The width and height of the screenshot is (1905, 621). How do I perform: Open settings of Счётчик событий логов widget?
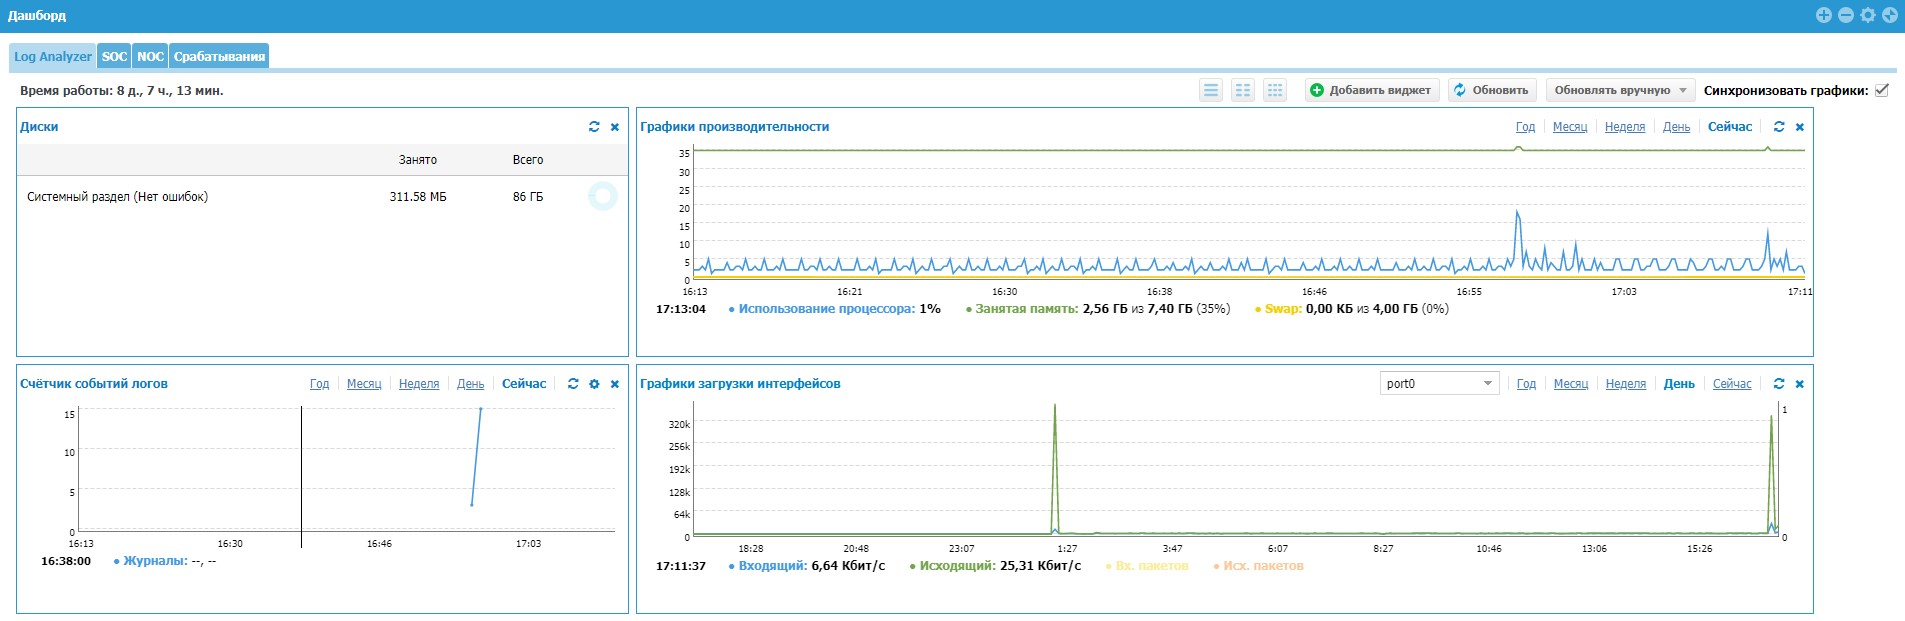point(594,384)
